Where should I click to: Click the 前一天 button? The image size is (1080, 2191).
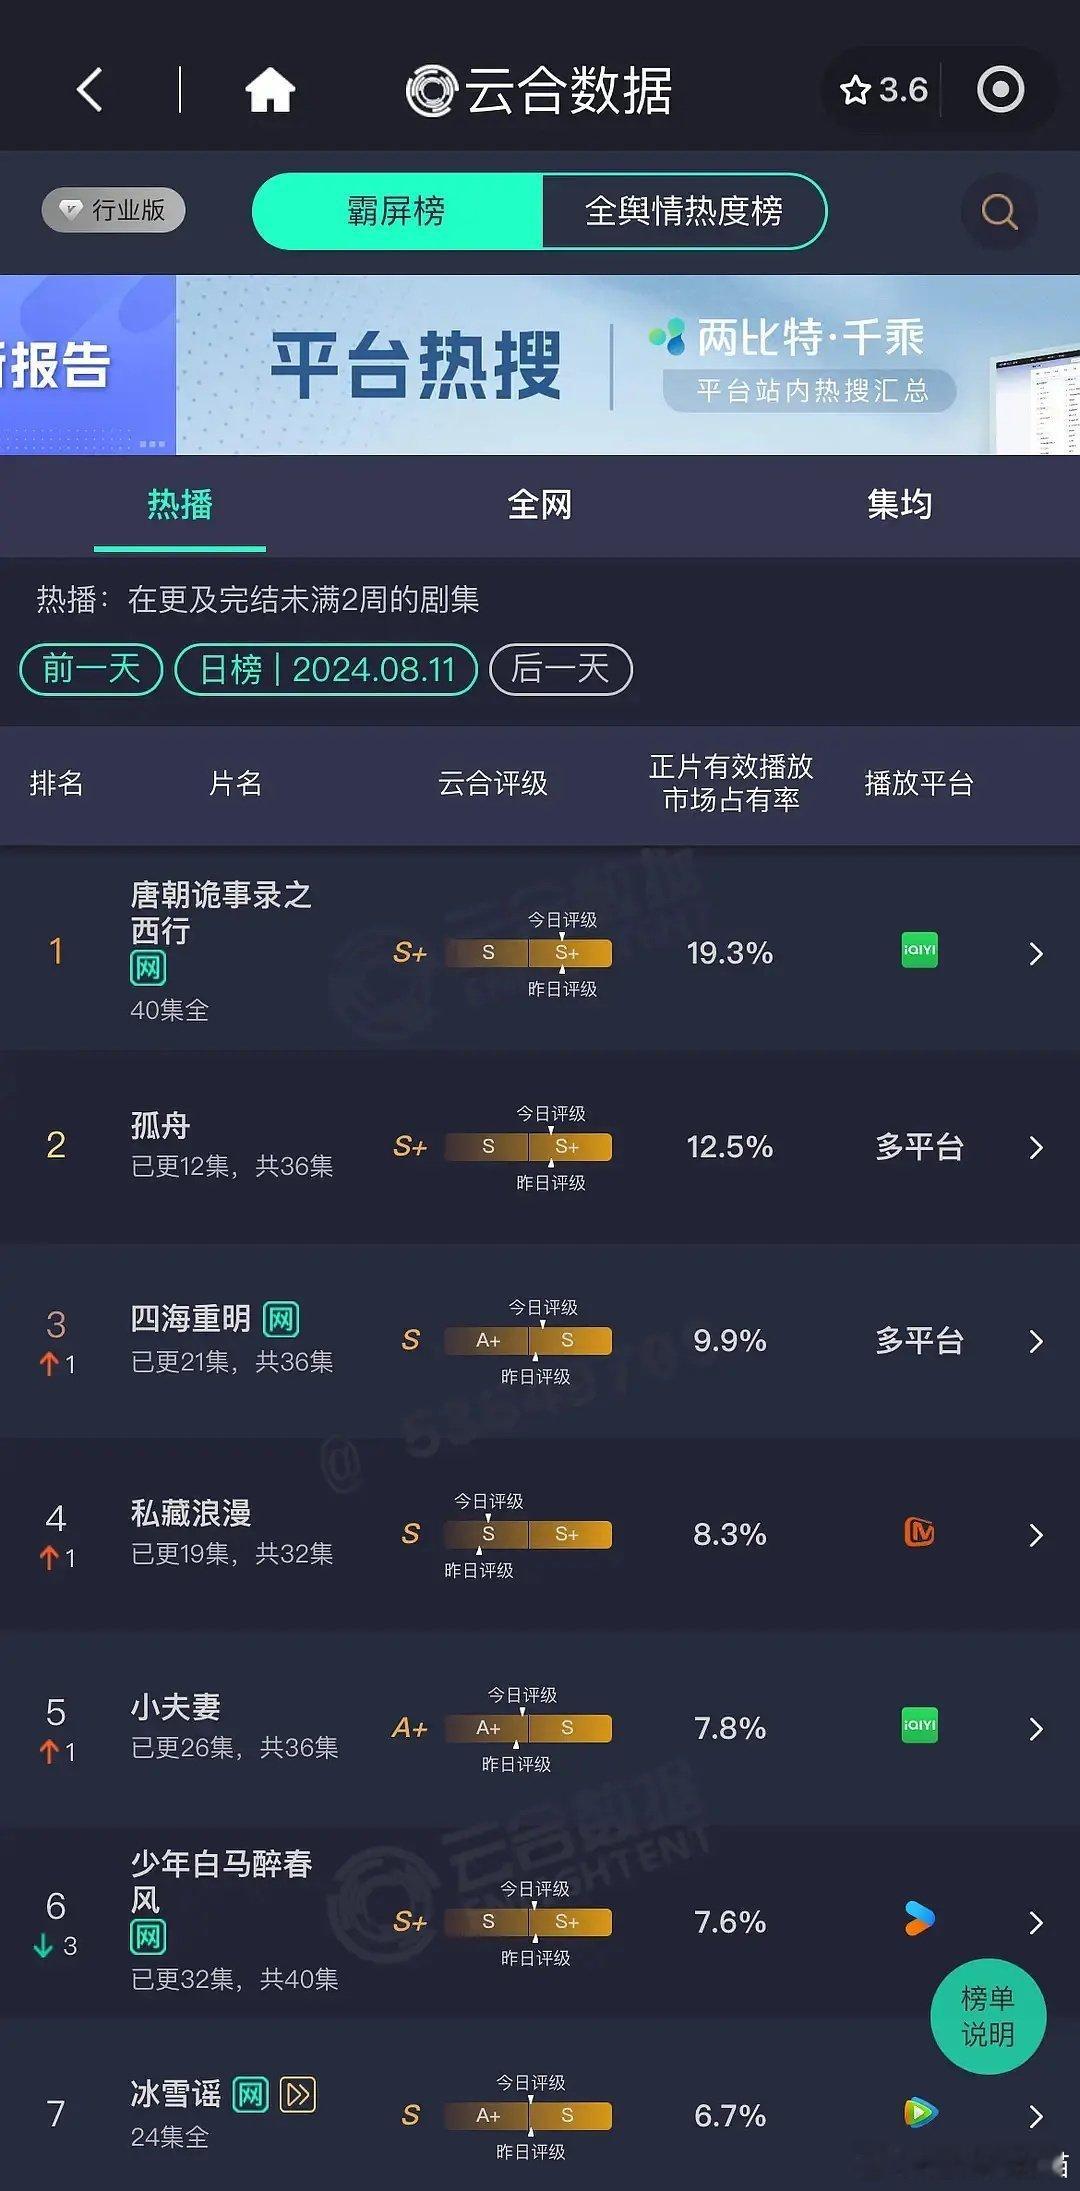[90, 669]
